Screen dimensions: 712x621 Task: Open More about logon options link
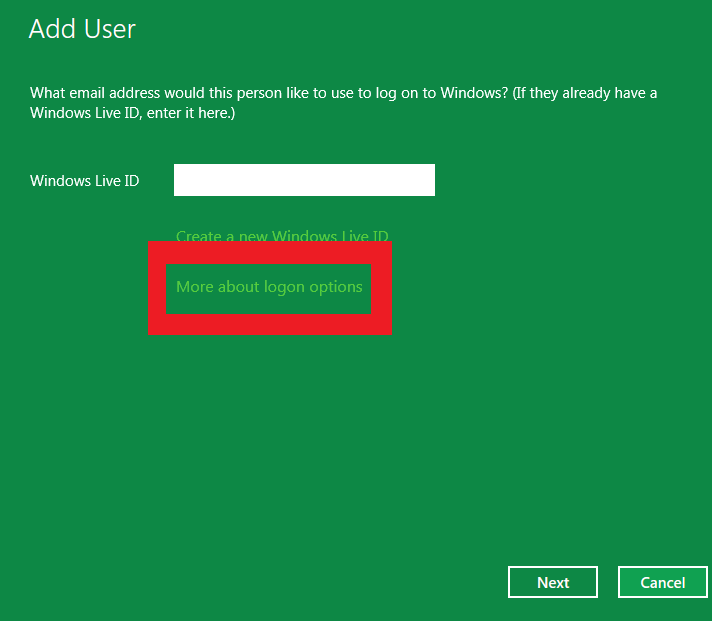269,287
